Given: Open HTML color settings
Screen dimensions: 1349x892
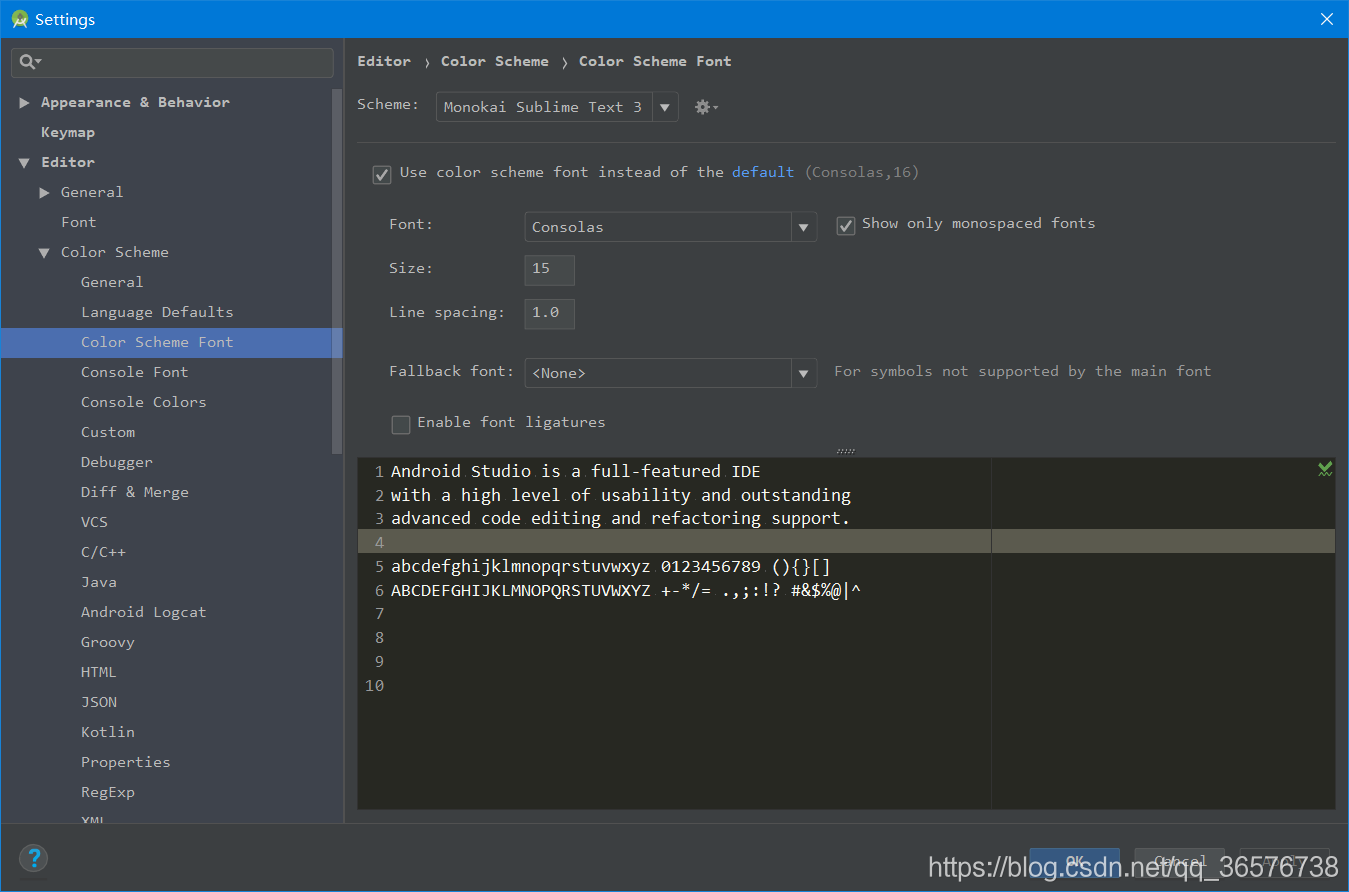Looking at the screenshot, I should (x=99, y=672).
